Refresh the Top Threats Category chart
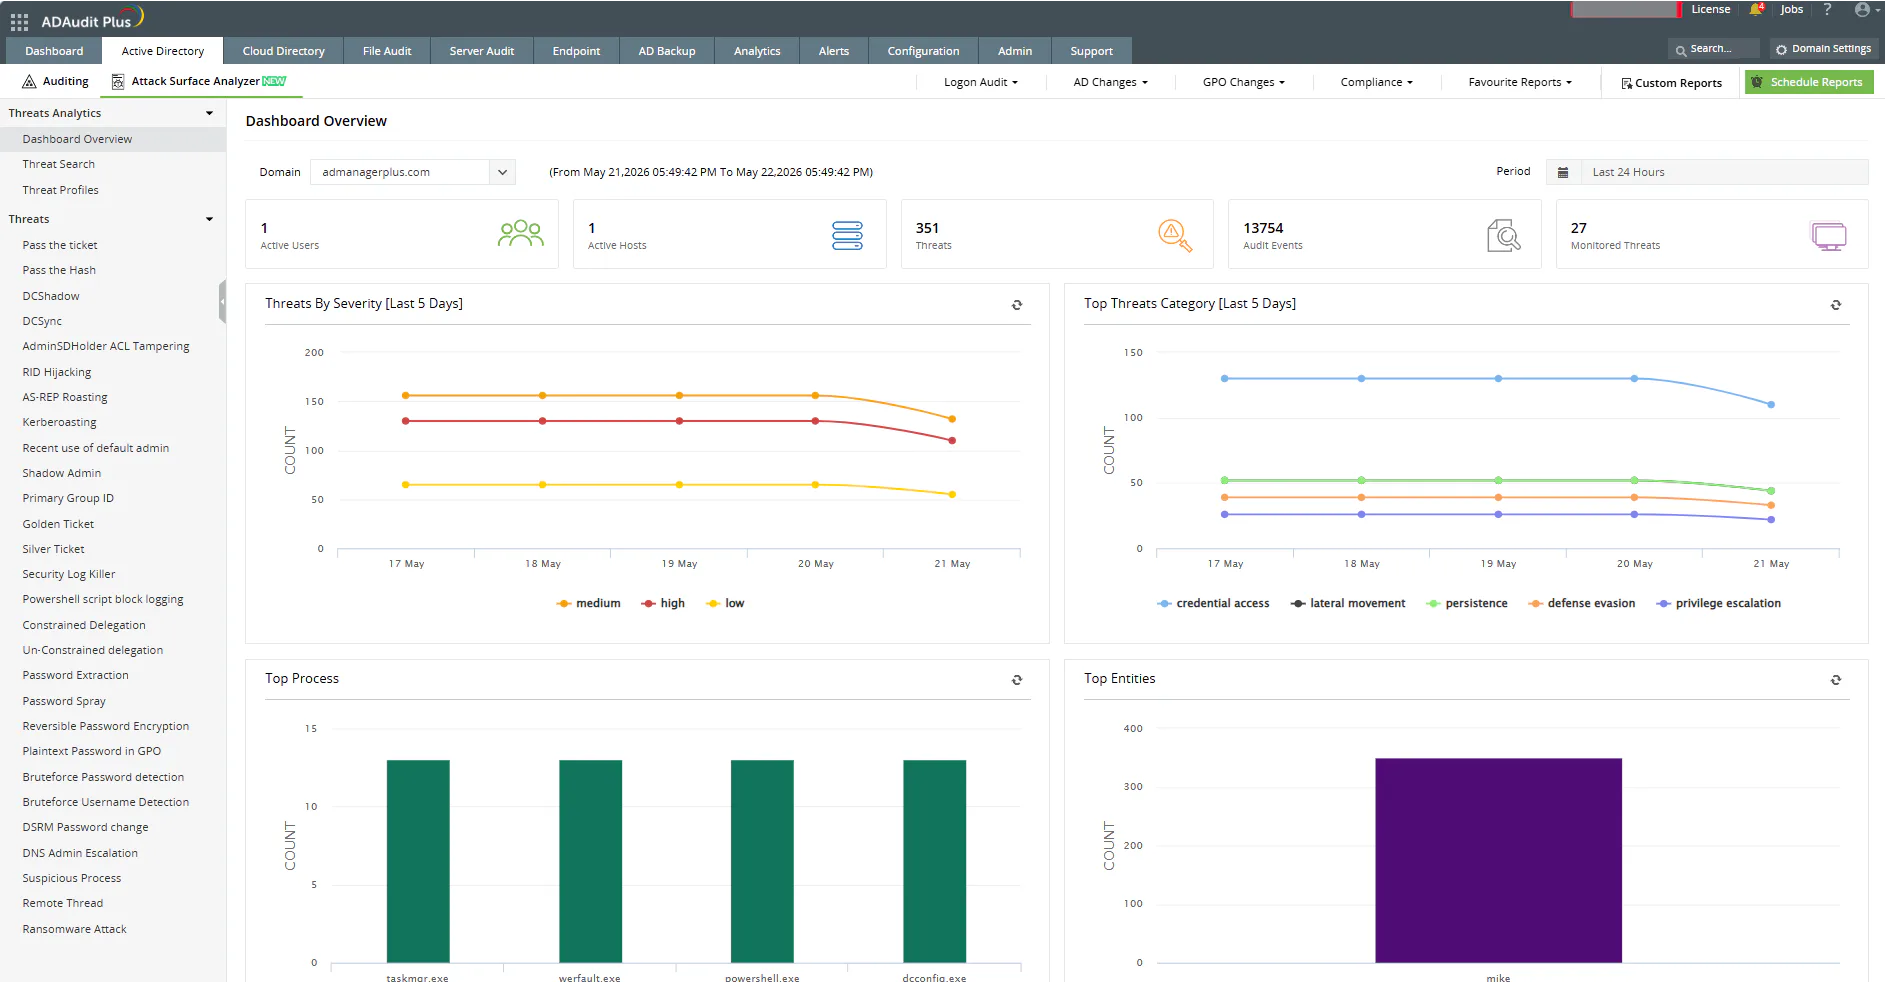This screenshot has height=982, width=1885. [1836, 305]
